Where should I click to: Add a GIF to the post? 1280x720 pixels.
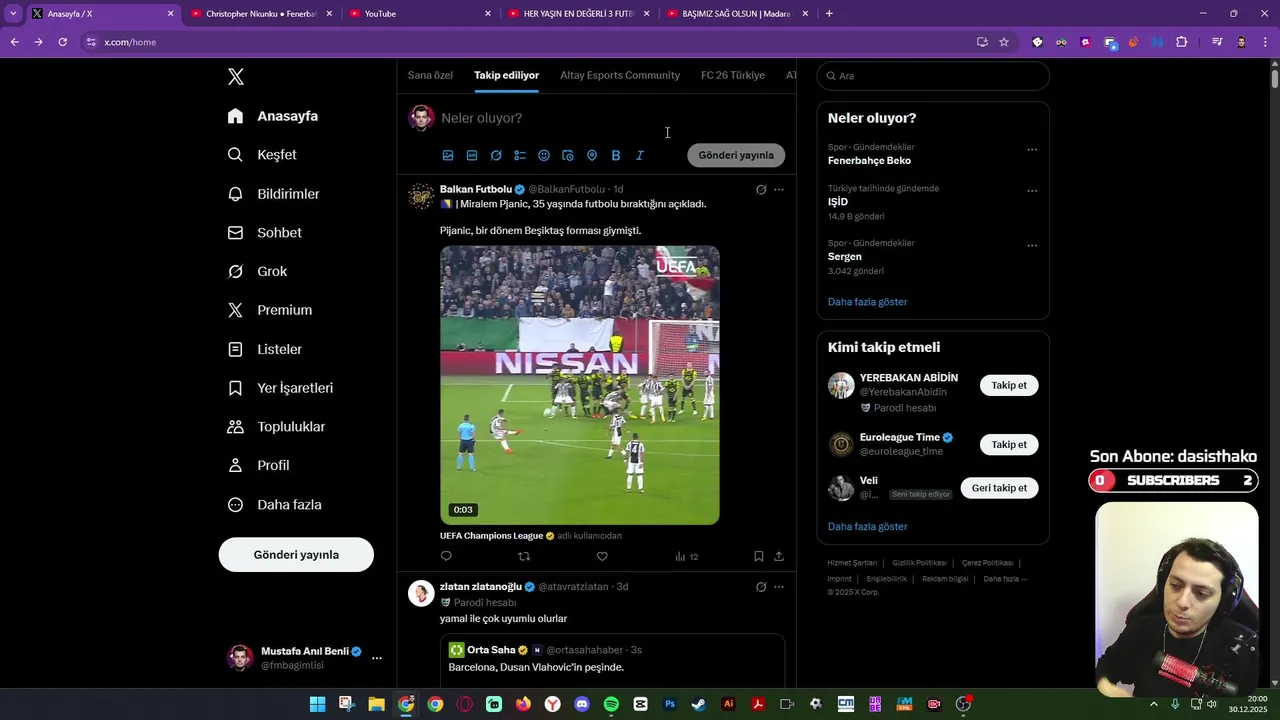[472, 155]
